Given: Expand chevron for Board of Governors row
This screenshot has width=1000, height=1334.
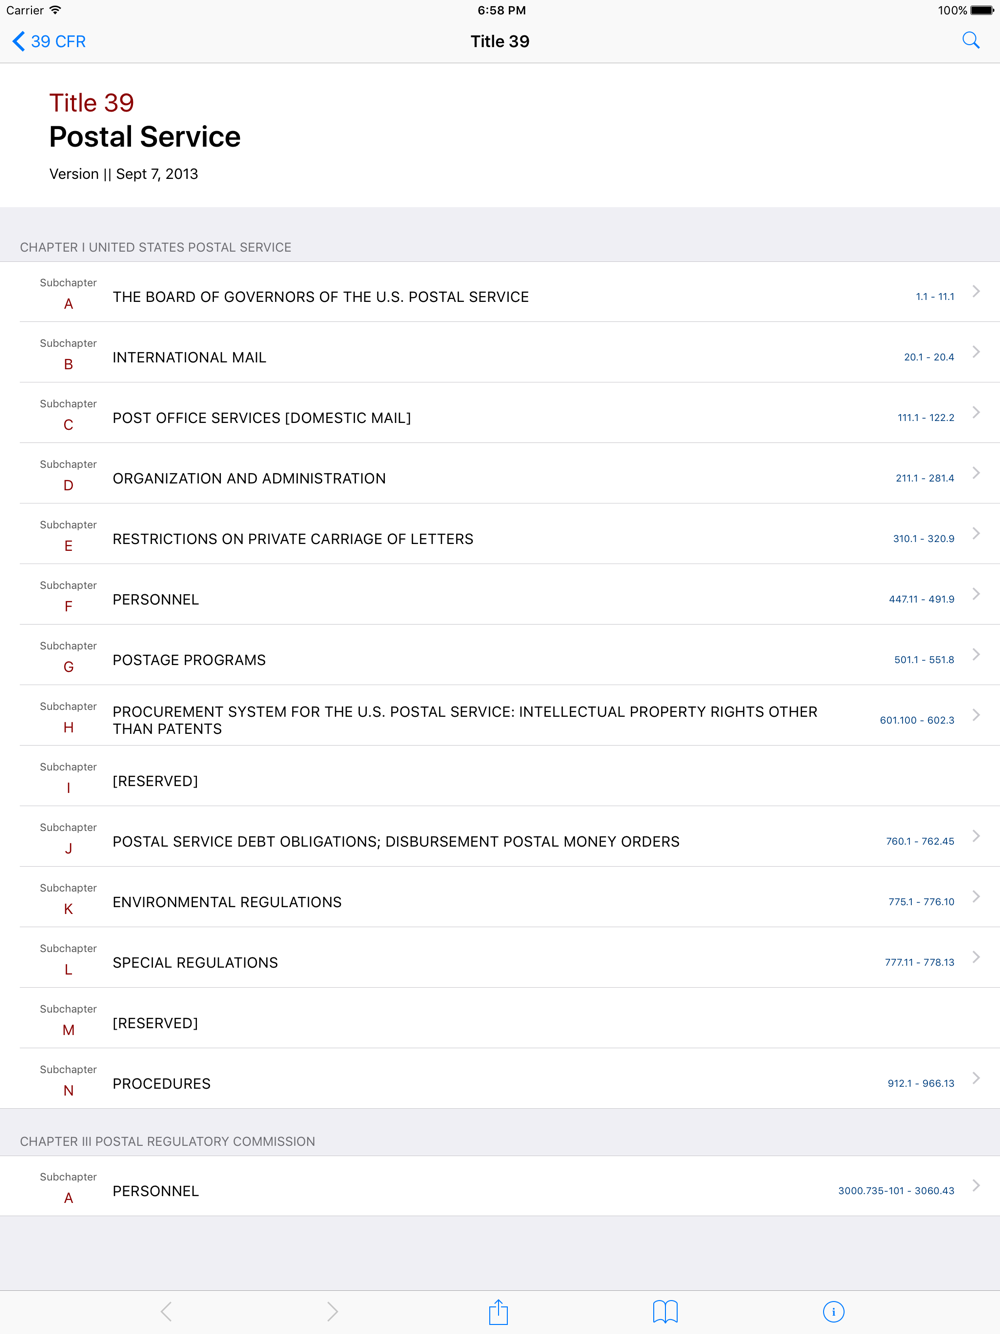Looking at the screenshot, I should [976, 291].
